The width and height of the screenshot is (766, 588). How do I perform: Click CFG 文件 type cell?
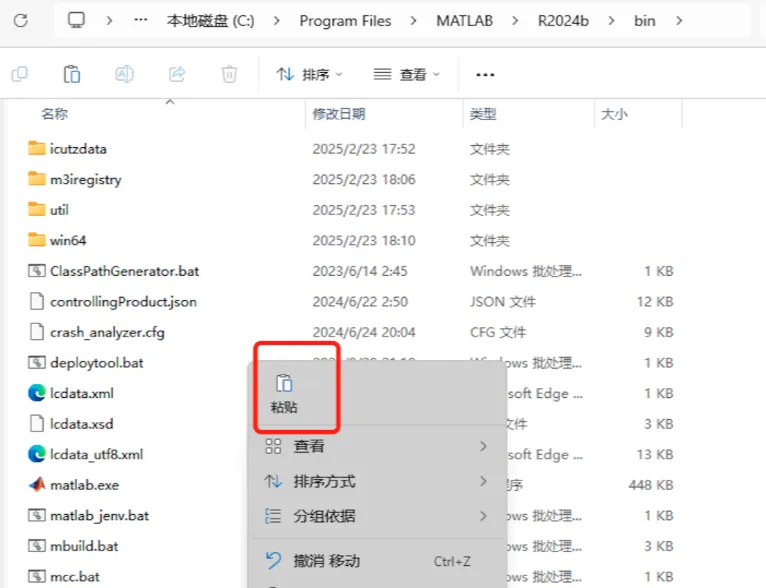(498, 332)
